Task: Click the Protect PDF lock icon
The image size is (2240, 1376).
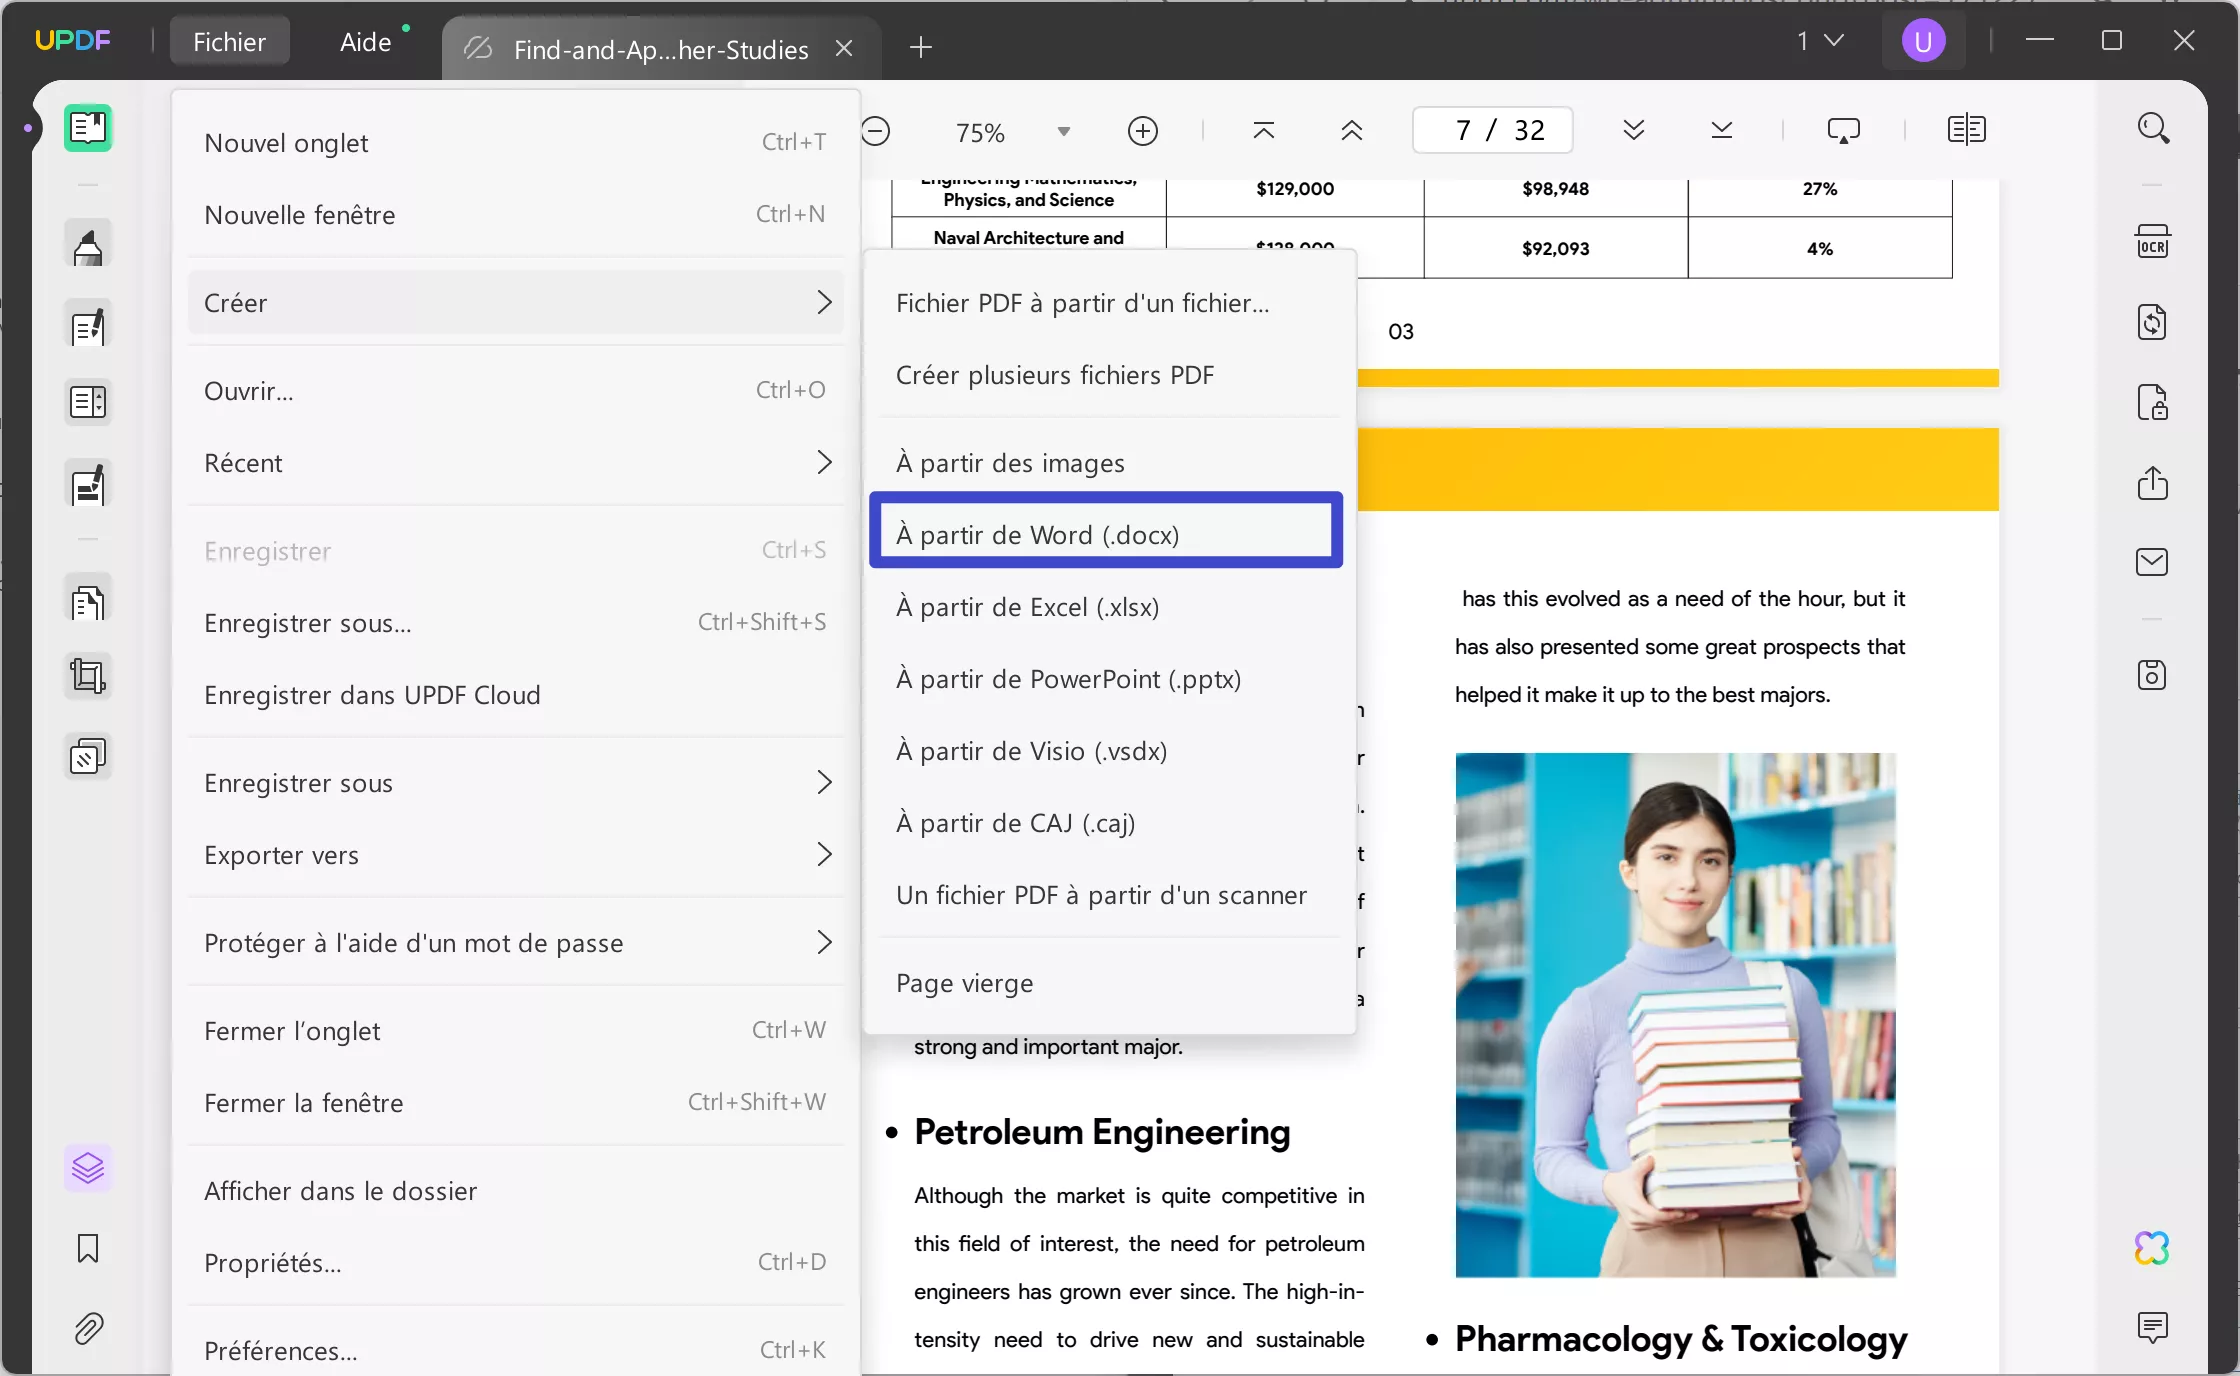Action: [x=2153, y=402]
